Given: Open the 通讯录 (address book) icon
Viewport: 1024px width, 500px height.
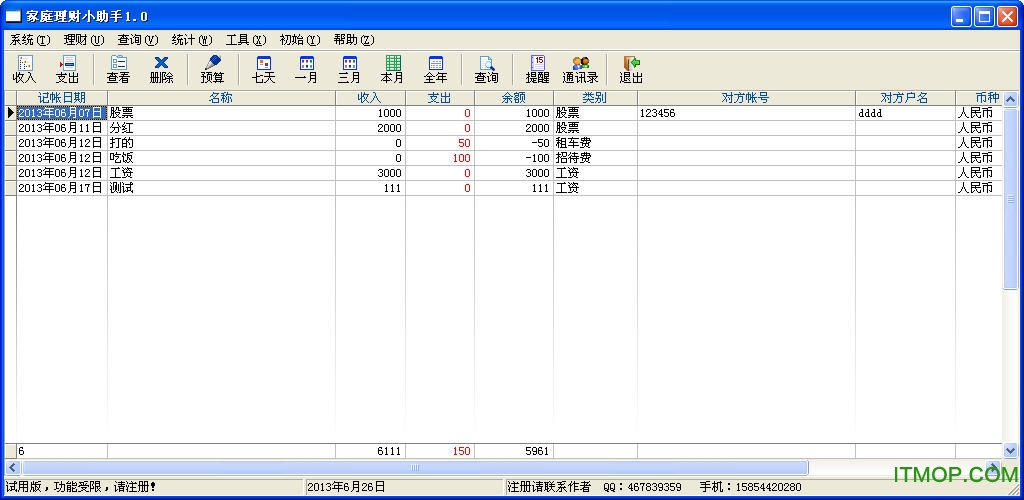Looking at the screenshot, I should (x=580, y=69).
